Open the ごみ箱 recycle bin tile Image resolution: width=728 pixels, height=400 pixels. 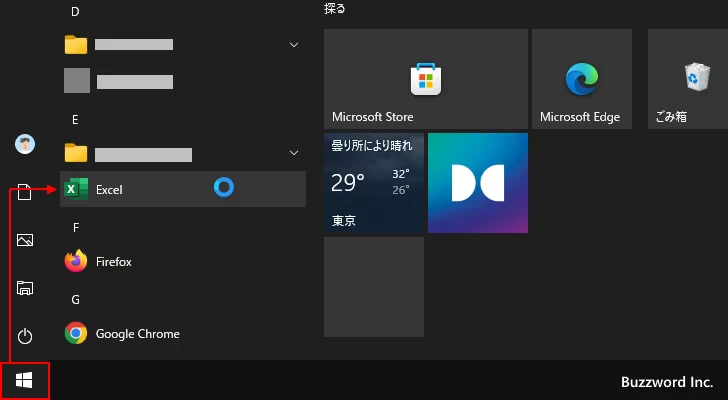[x=688, y=79]
